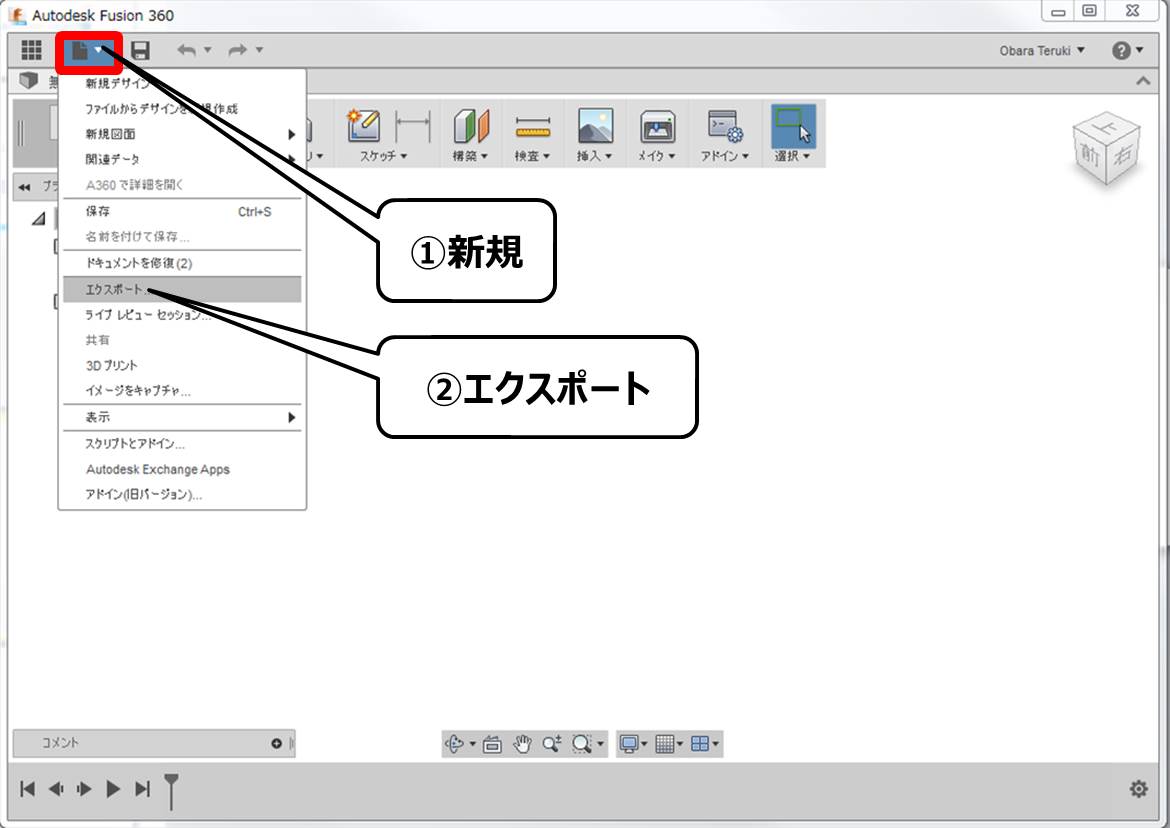Screen dimensions: 1170x828
Task: Choose ファイルからデザインを新規作成 menu item
Action: 182,108
